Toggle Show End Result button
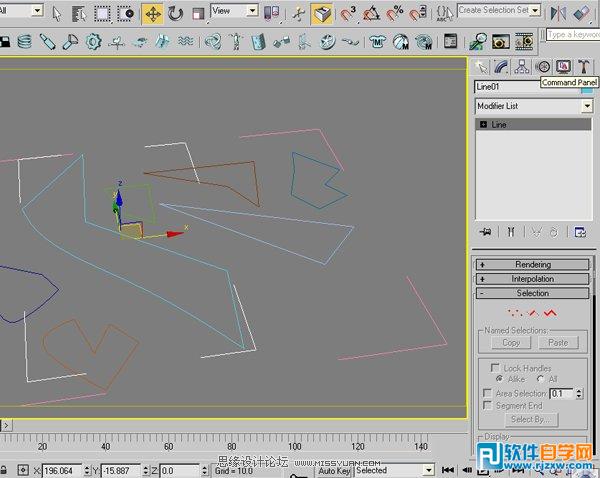Viewport: 600px width, 478px height. (x=511, y=232)
